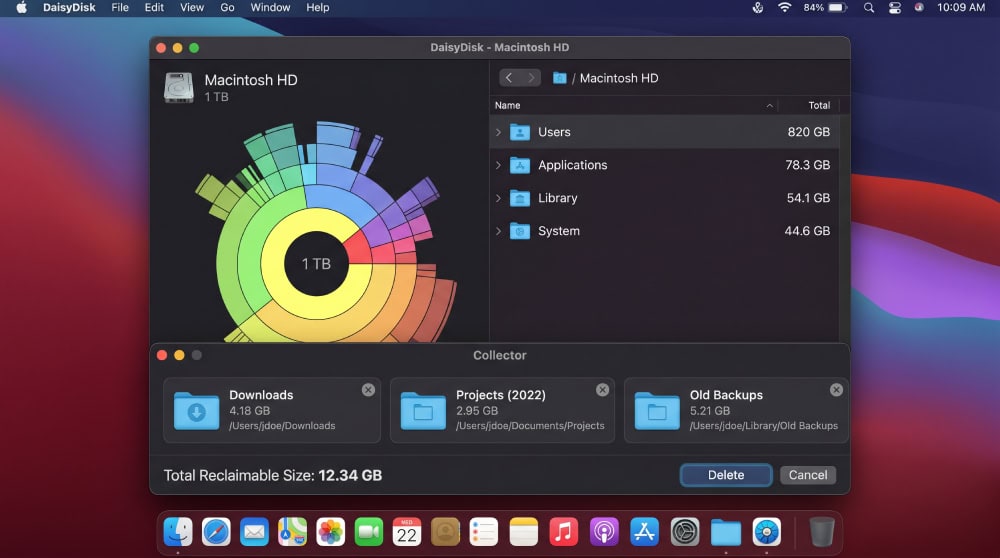Open Reminders from the Dock
Image resolution: width=1000 pixels, height=558 pixels.
tap(483, 531)
